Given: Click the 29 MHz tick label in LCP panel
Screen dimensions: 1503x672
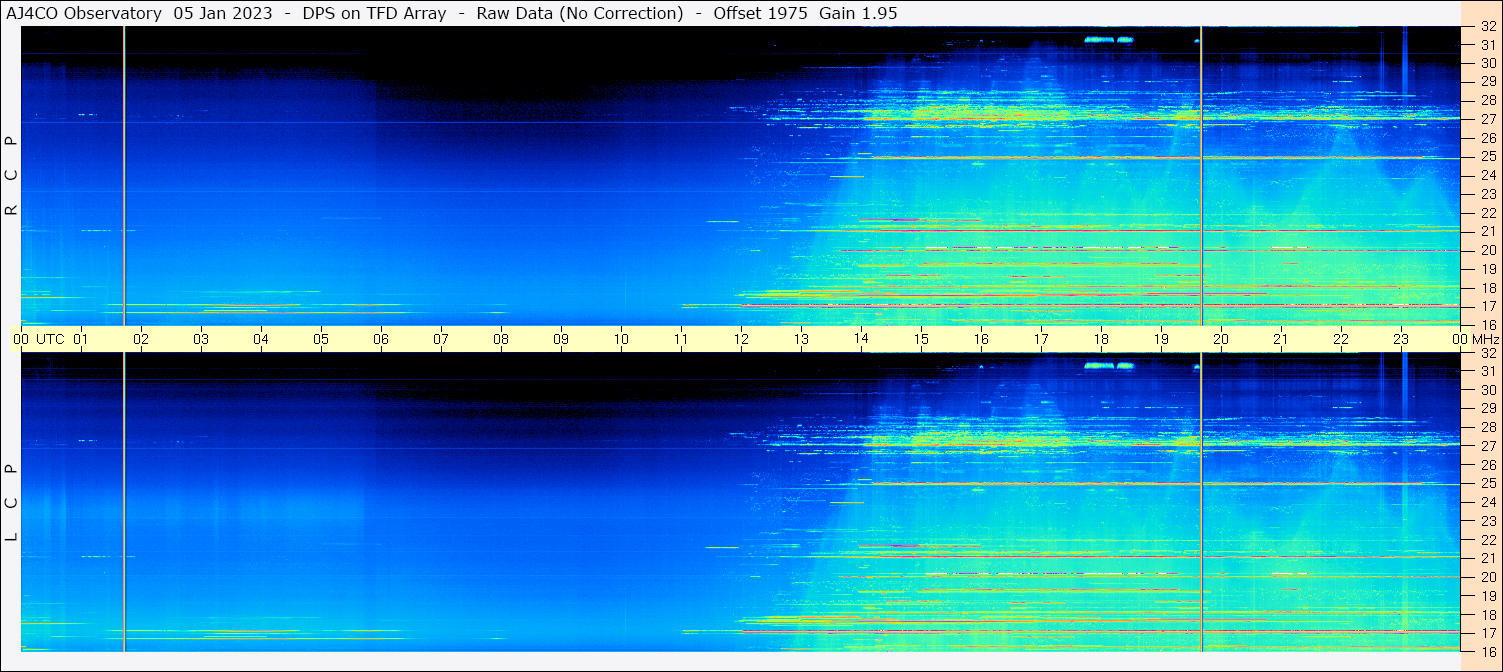Looking at the screenshot, I should tap(1488, 409).
